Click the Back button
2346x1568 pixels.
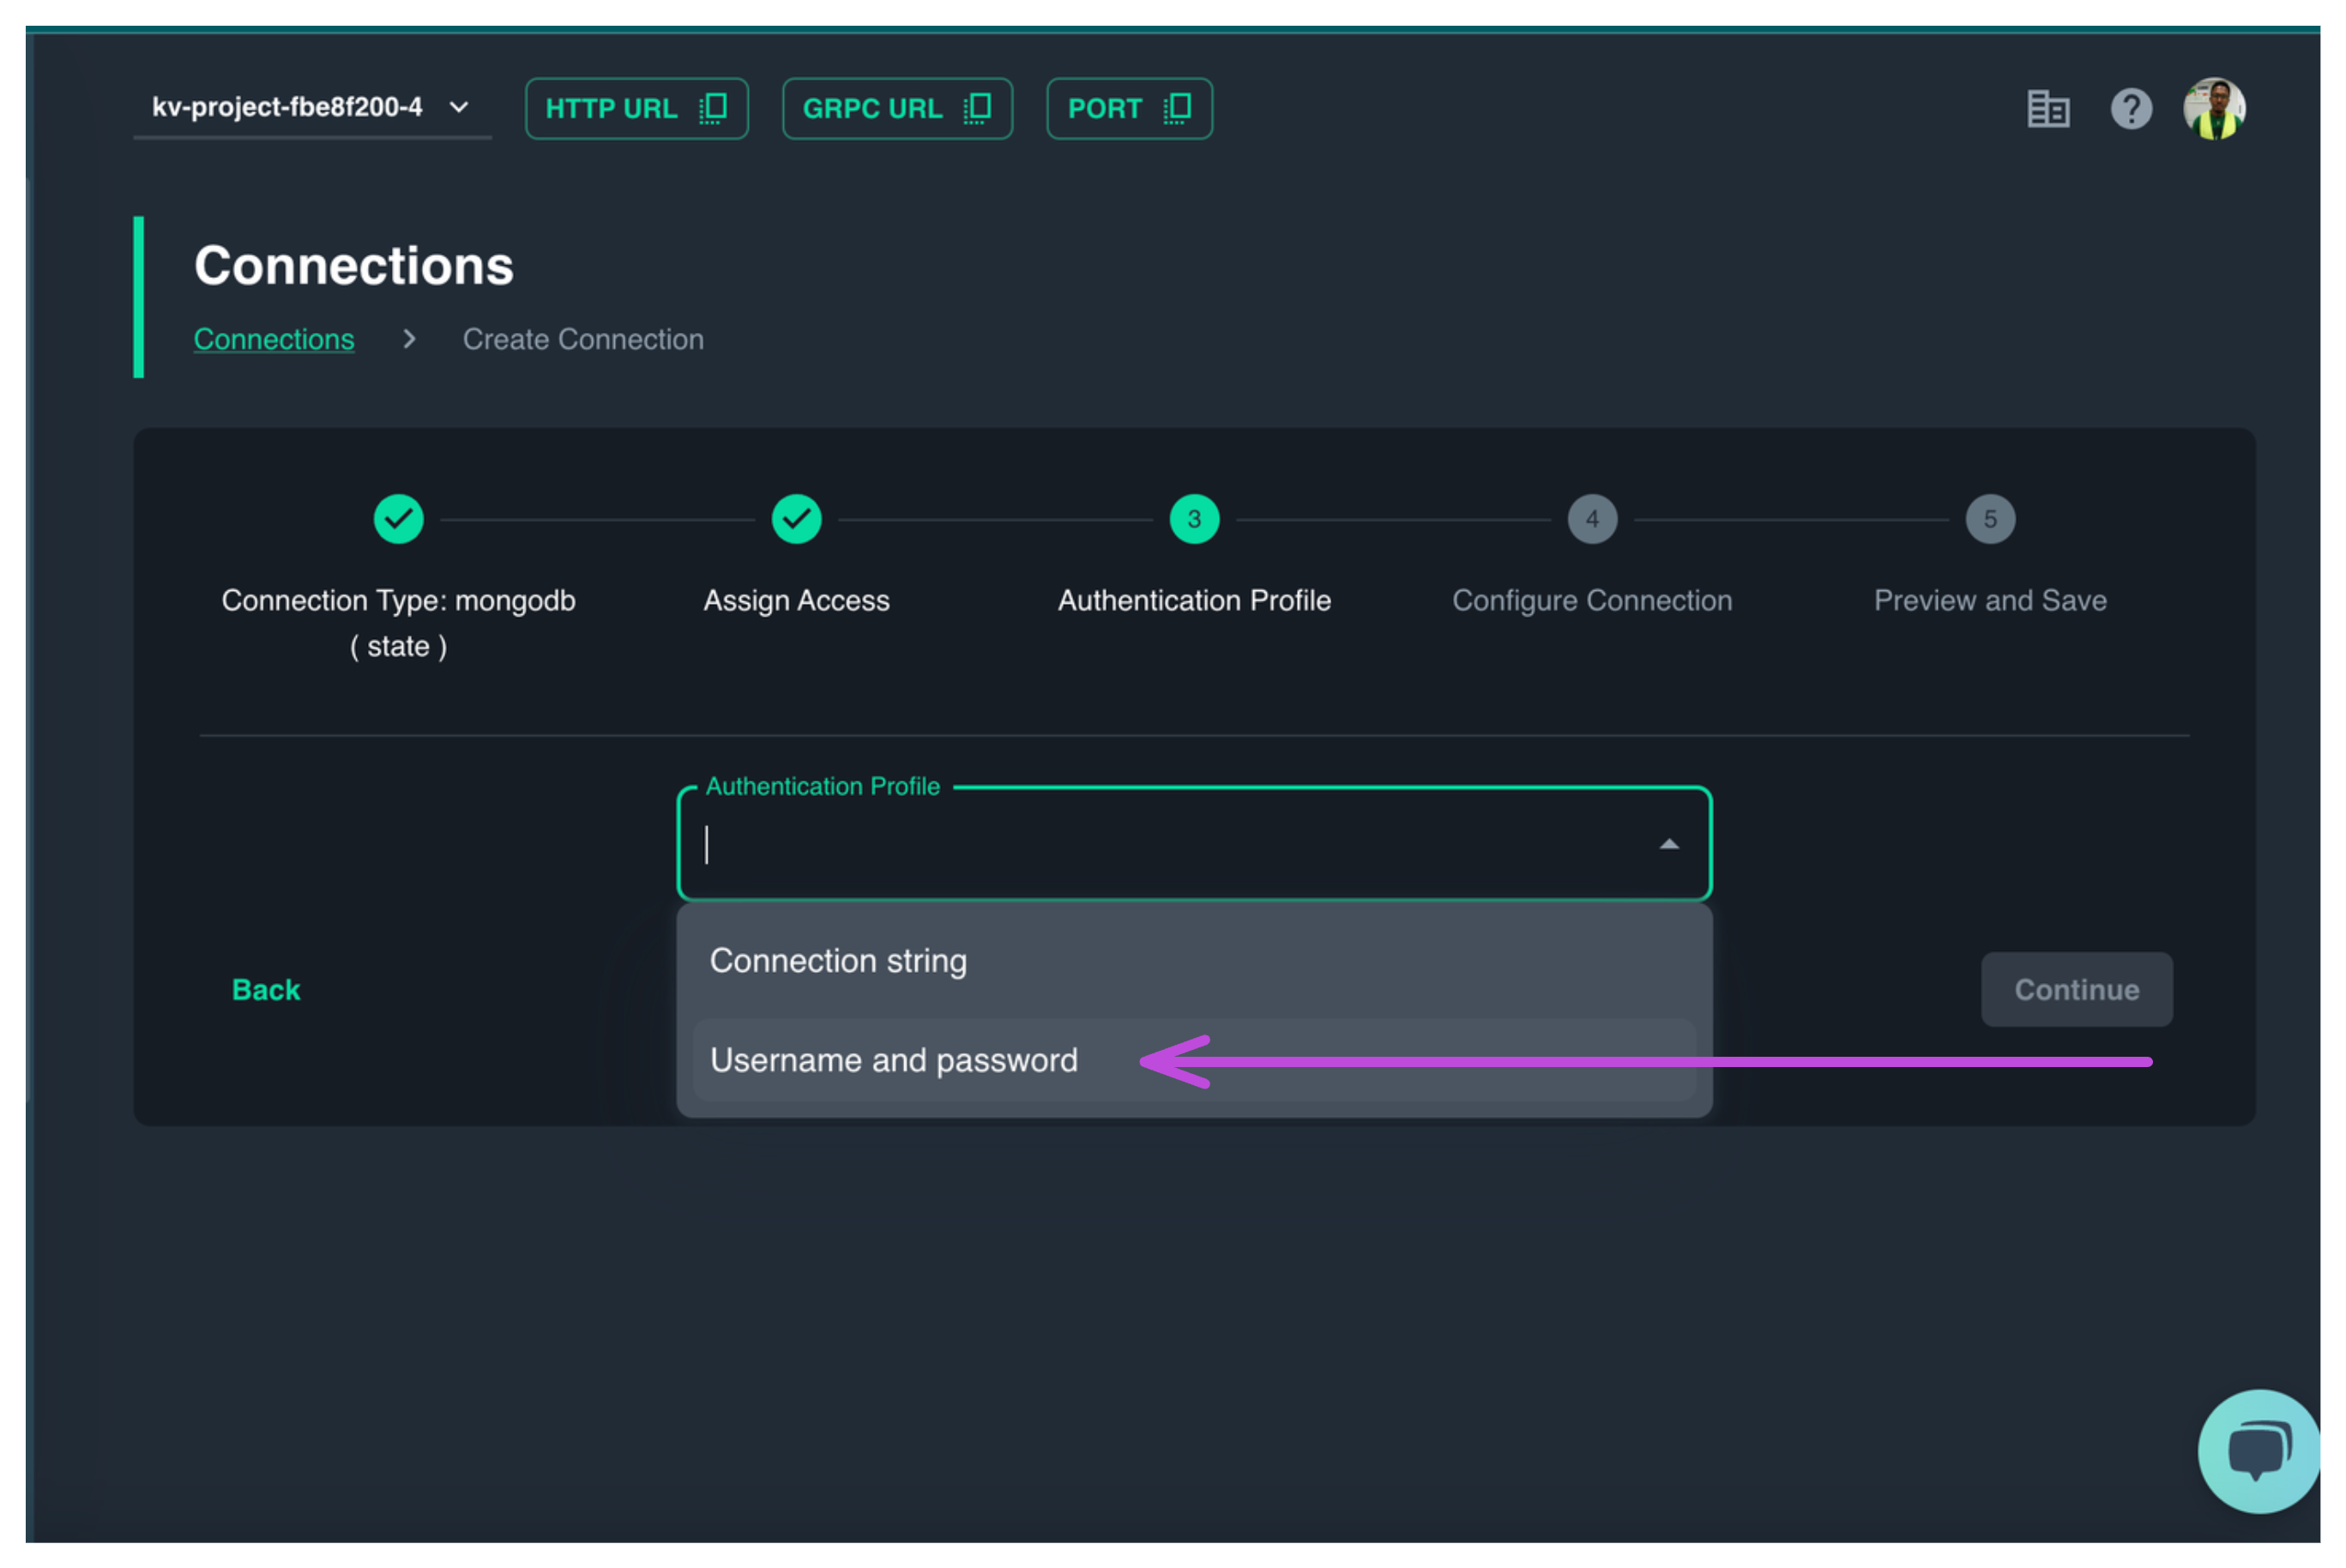[x=266, y=989]
